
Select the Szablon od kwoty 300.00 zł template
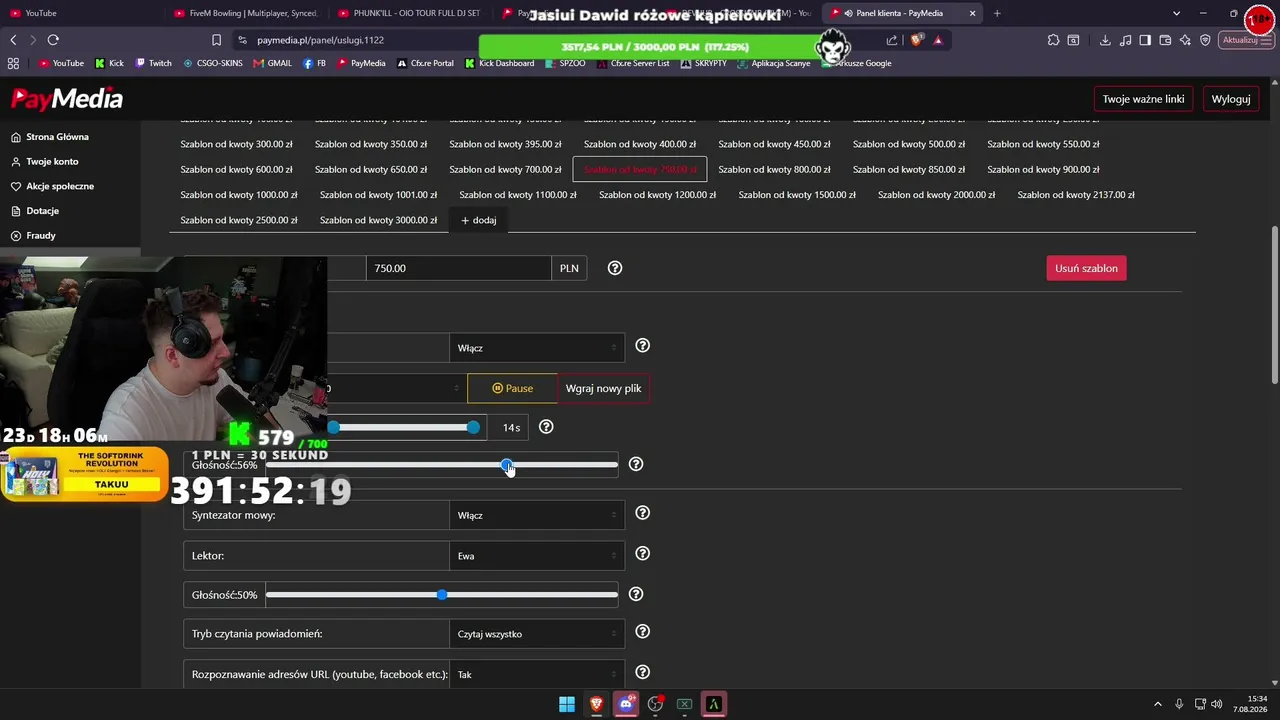pyautogui.click(x=237, y=144)
